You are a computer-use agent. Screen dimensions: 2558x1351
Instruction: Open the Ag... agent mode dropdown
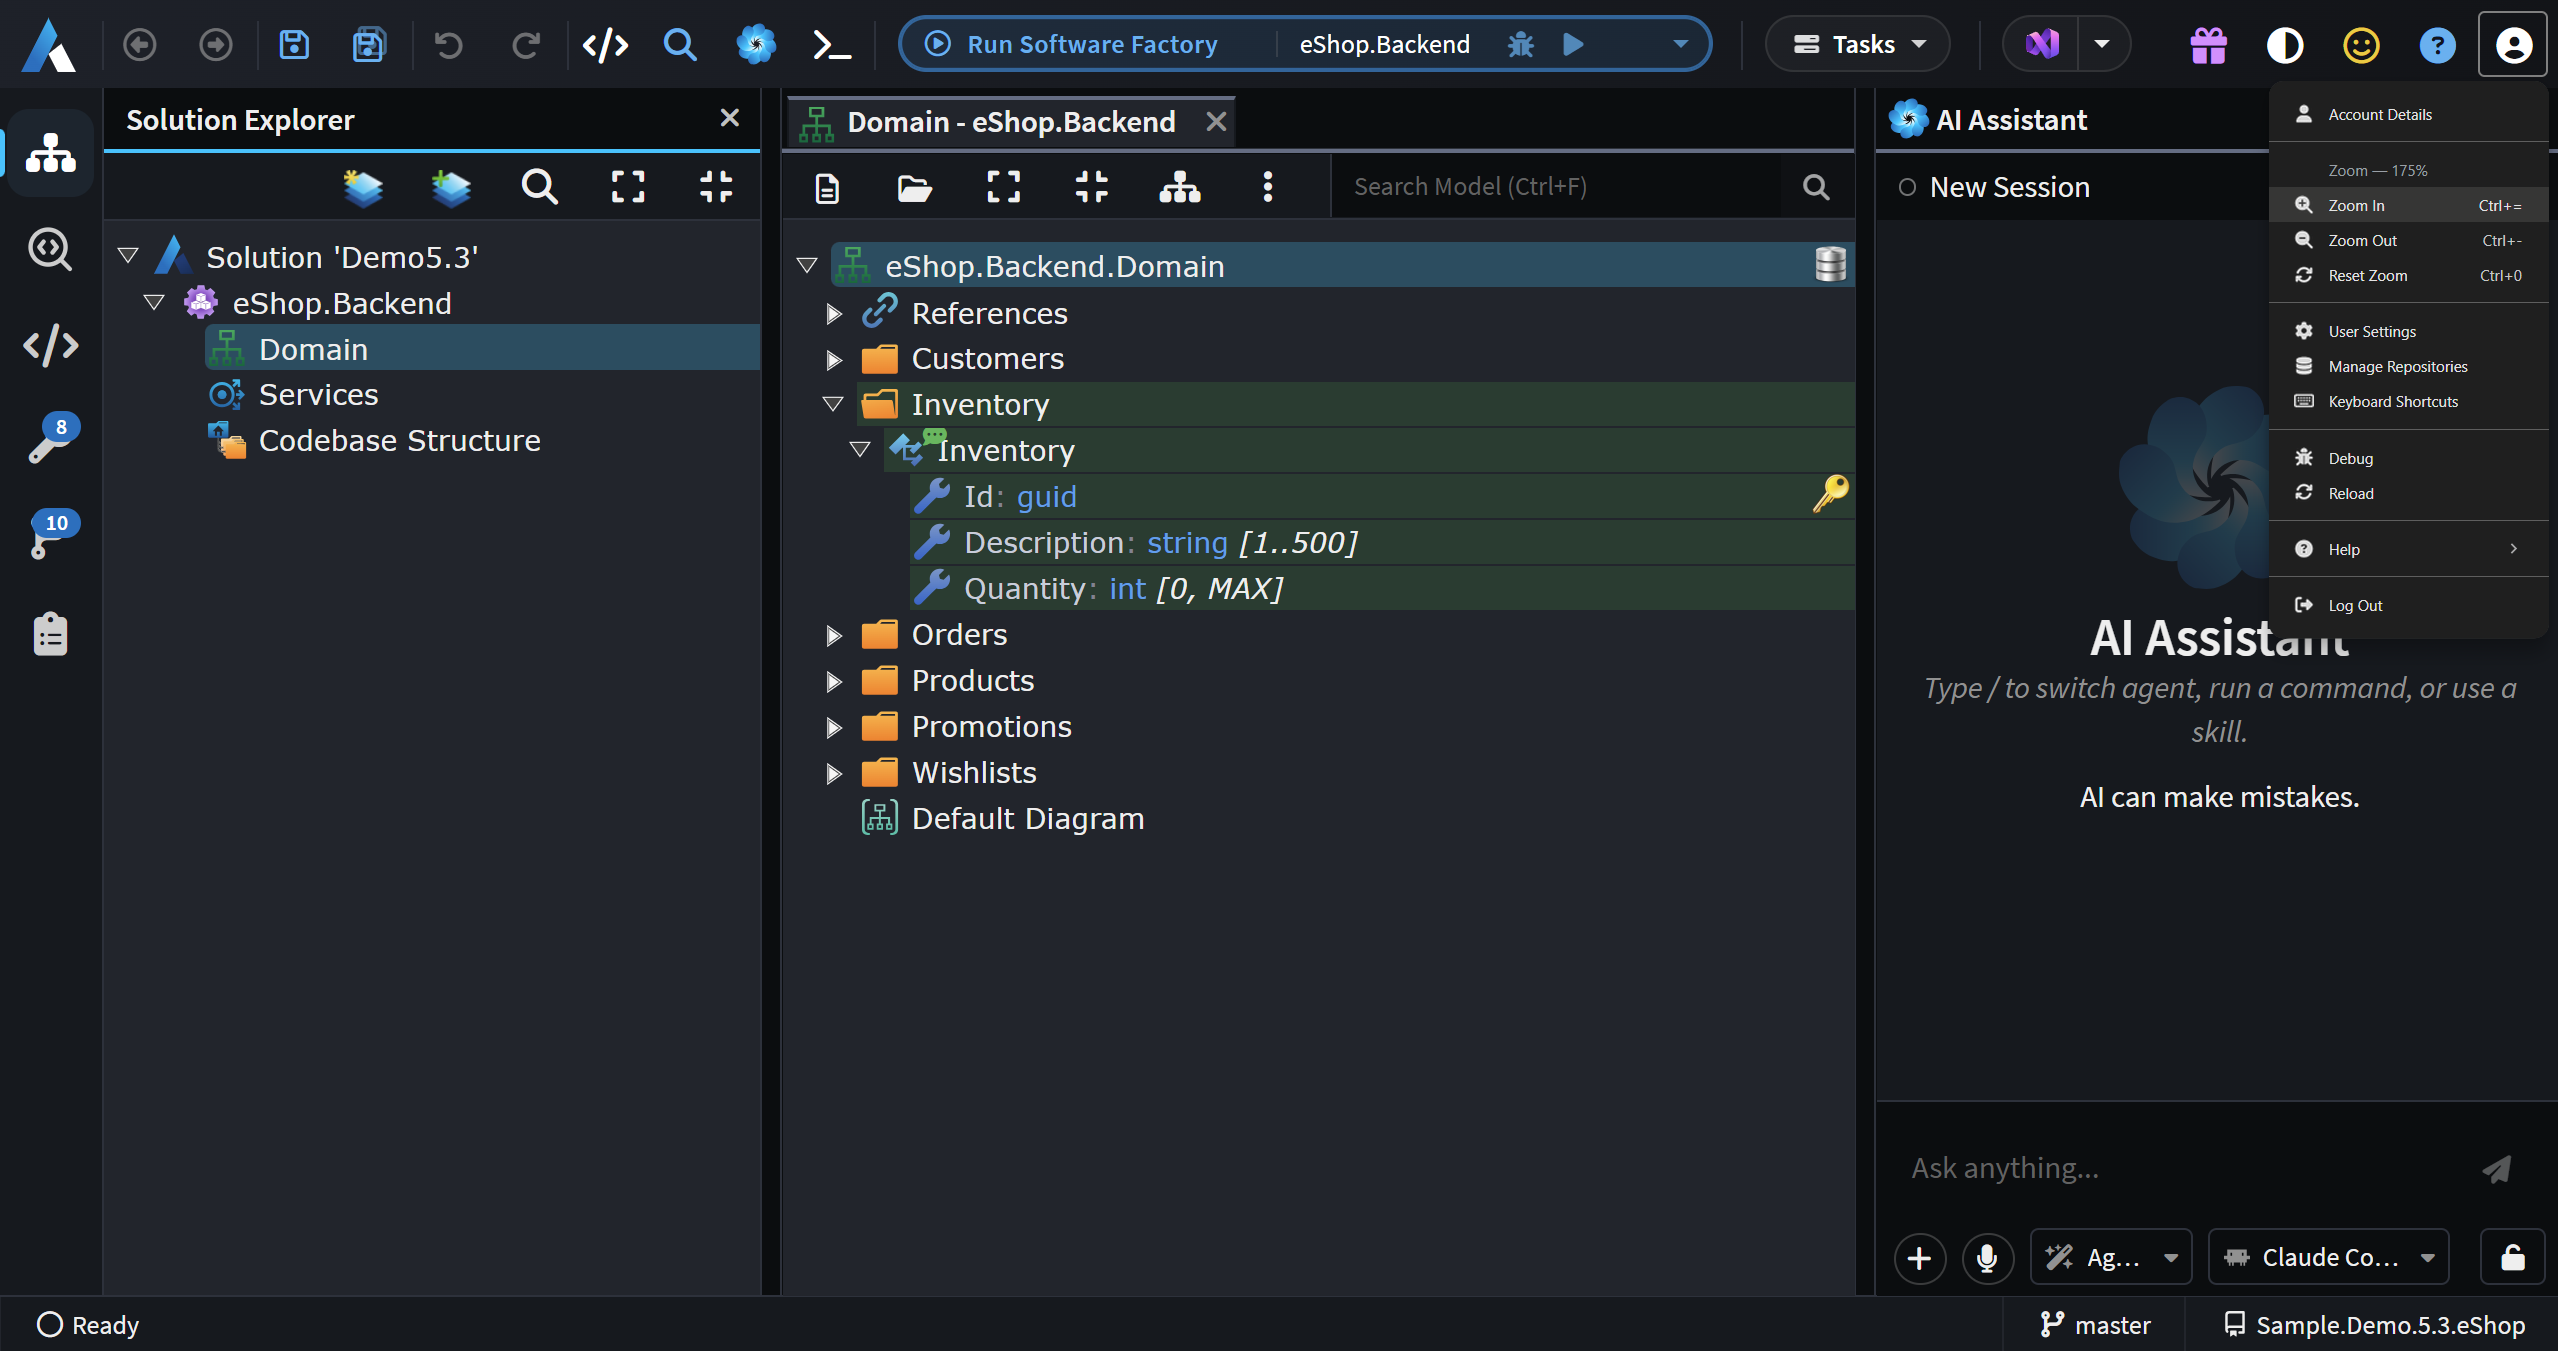click(2111, 1257)
